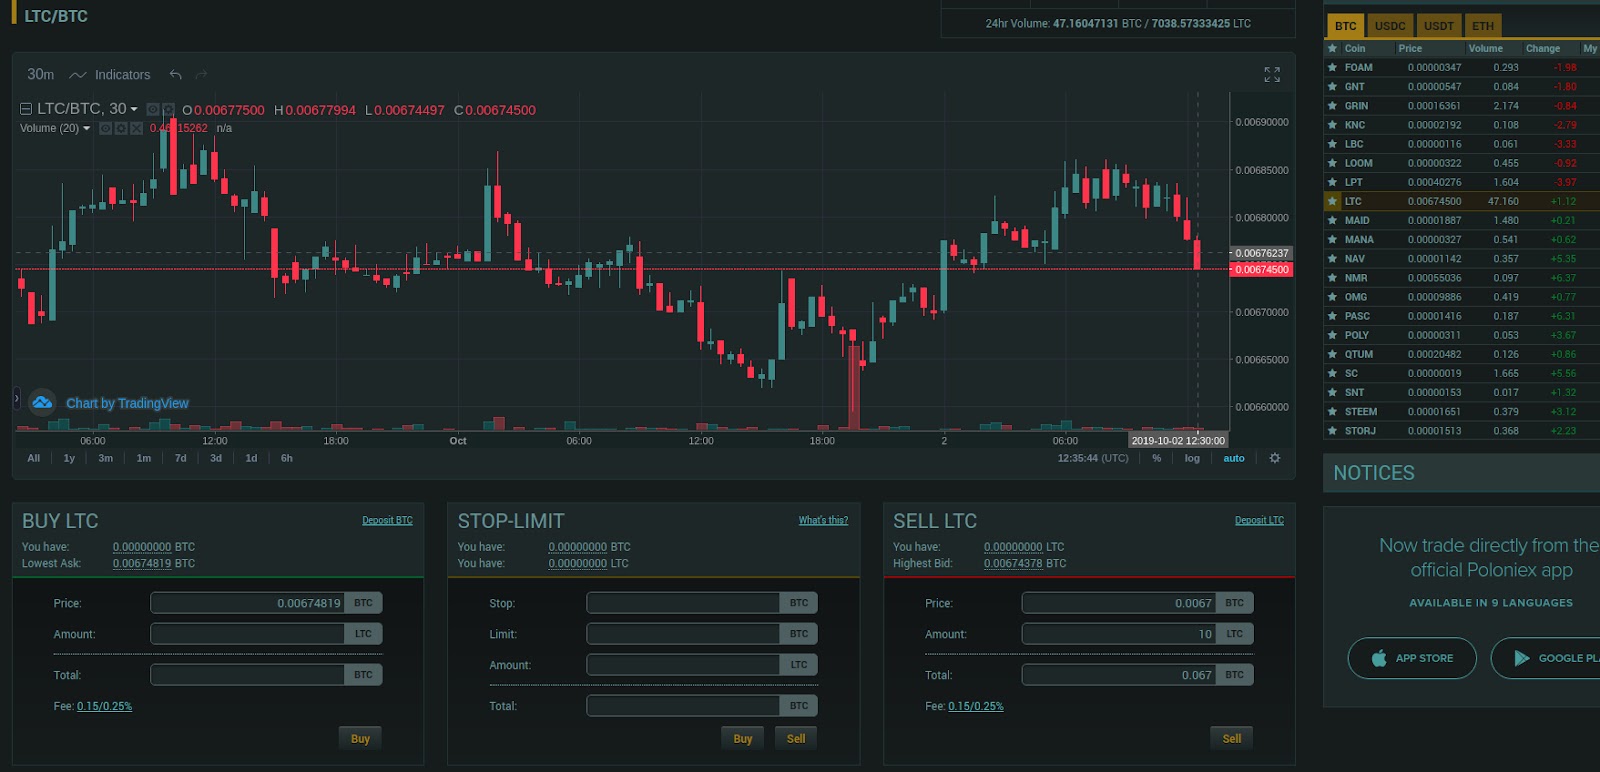Toggle favorite star for POLY
This screenshot has height=772, width=1600.
coord(1332,335)
